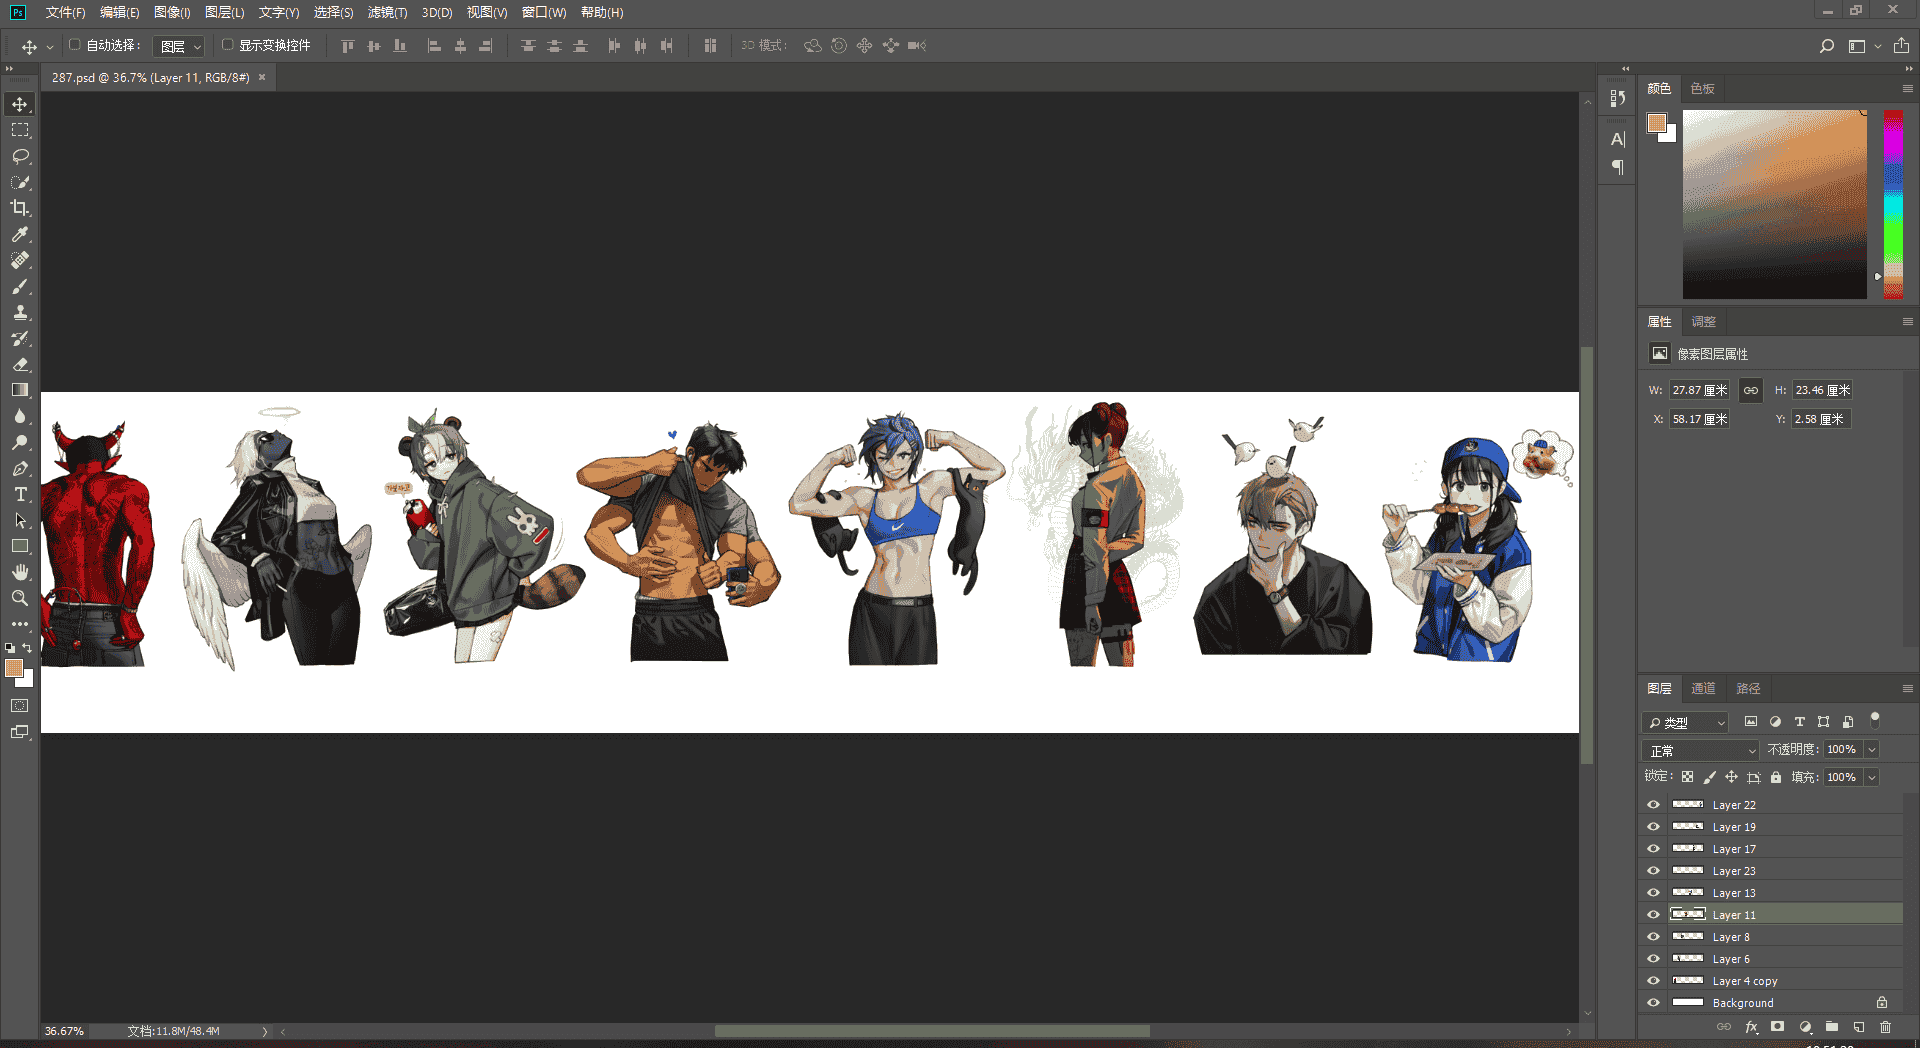Select the Crop tool

(20, 208)
